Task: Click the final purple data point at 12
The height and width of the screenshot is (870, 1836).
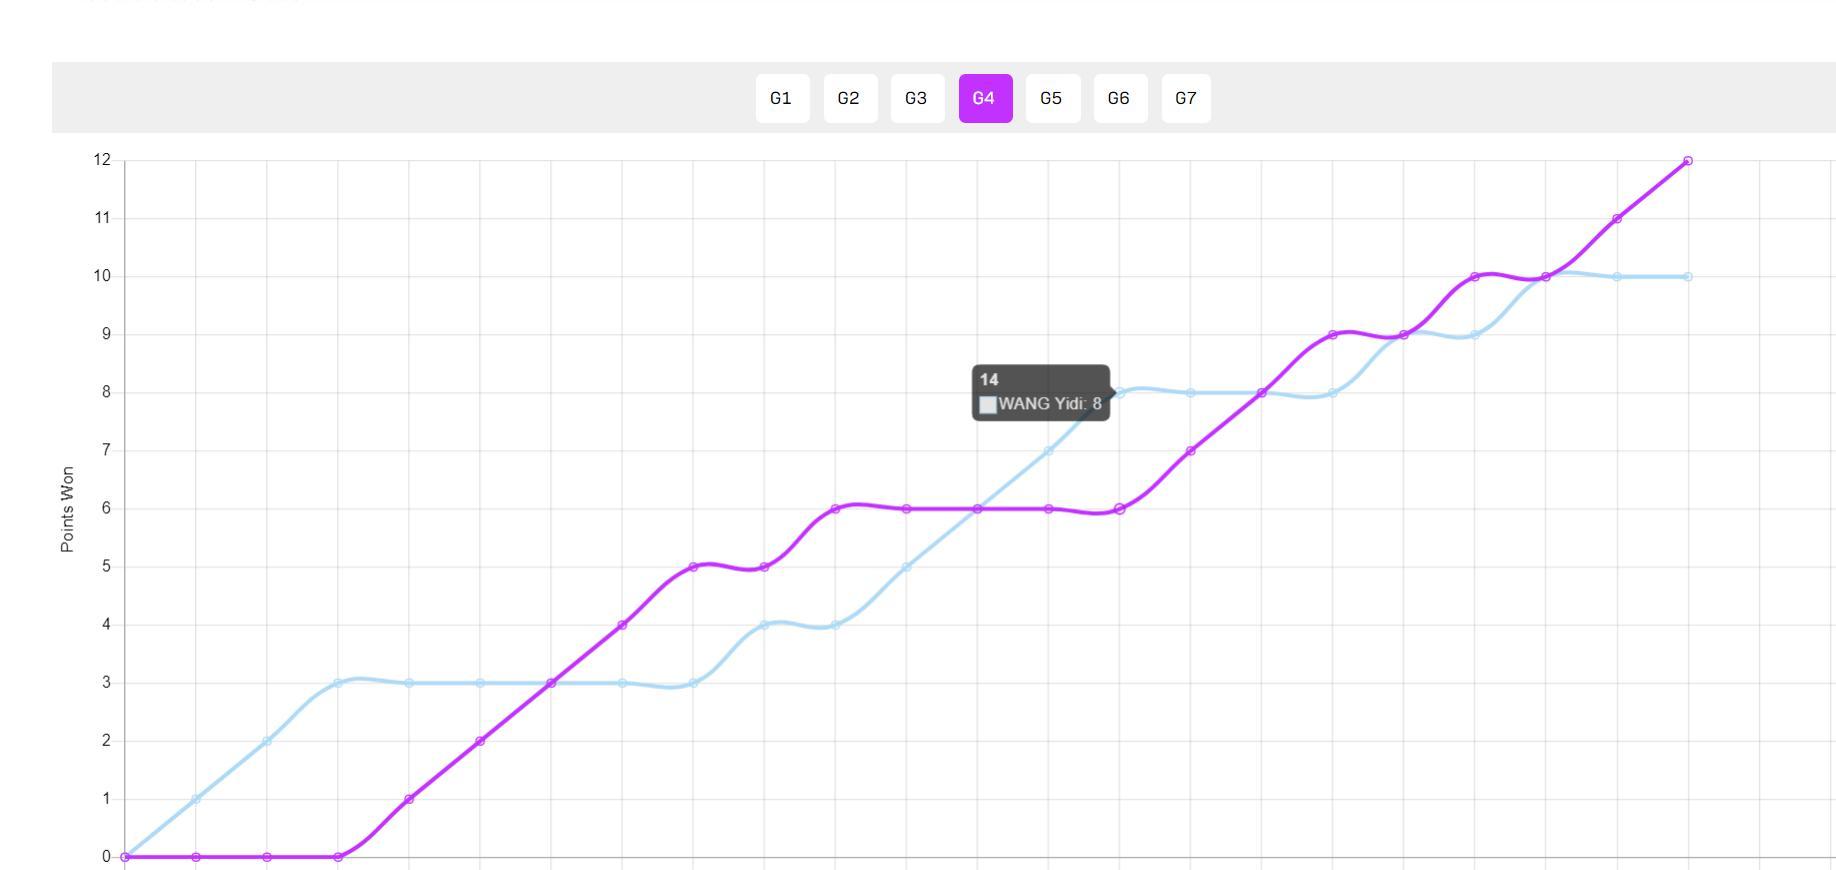Action: 1688,161
